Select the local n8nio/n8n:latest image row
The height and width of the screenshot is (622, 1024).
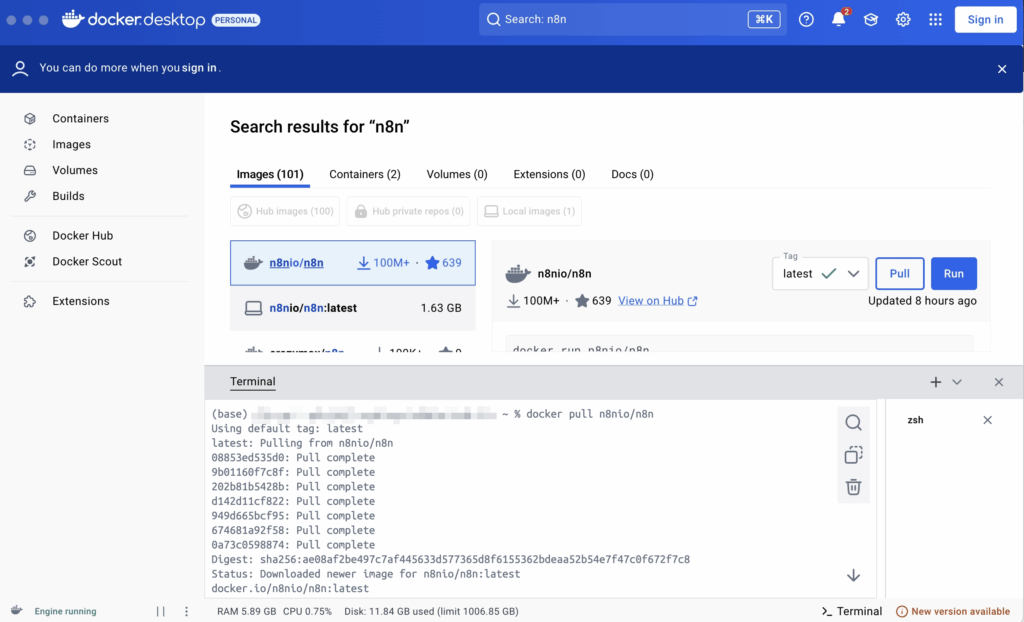(353, 308)
